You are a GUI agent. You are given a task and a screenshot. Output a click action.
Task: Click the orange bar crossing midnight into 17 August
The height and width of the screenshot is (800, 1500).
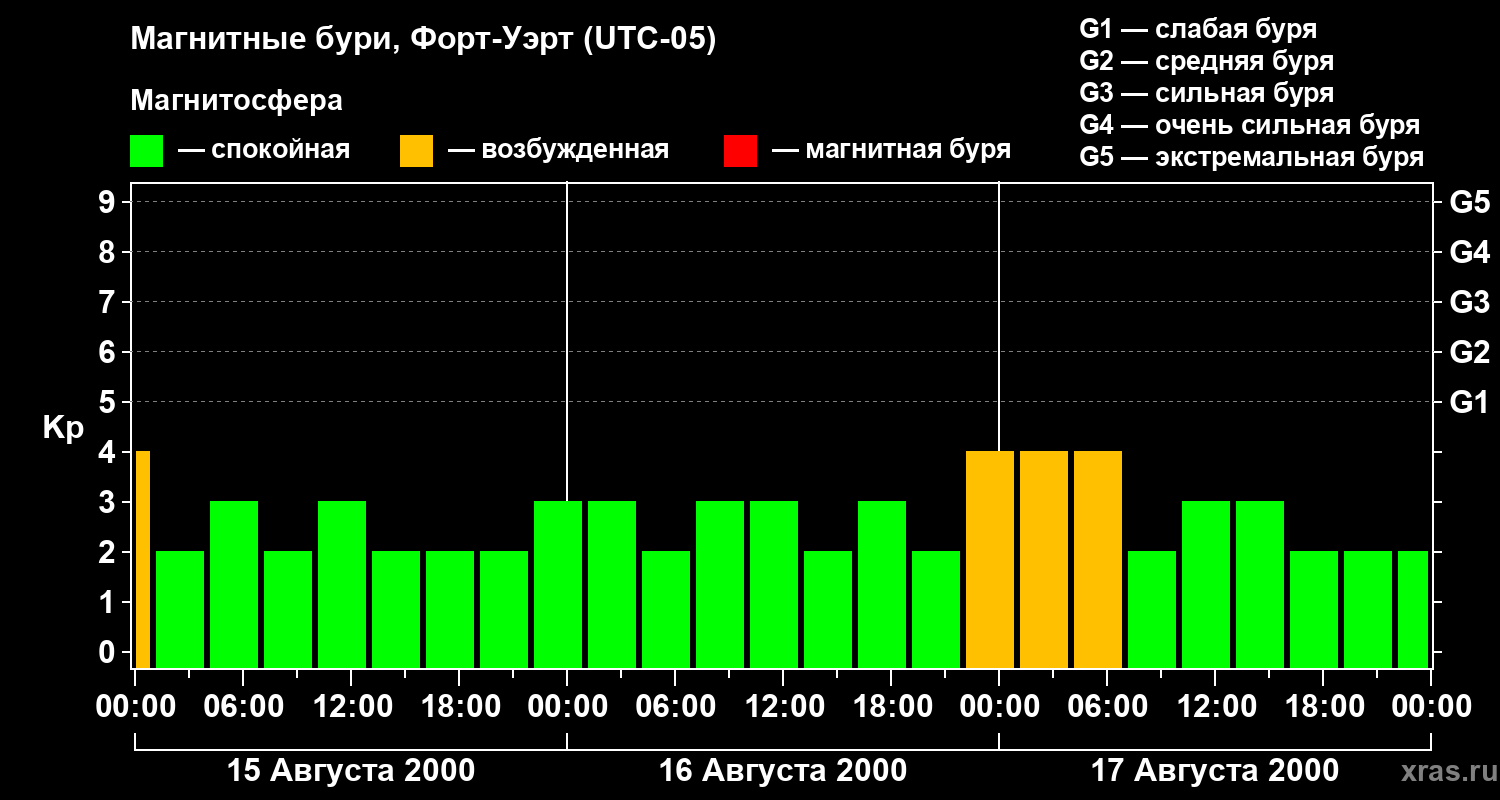point(990,559)
